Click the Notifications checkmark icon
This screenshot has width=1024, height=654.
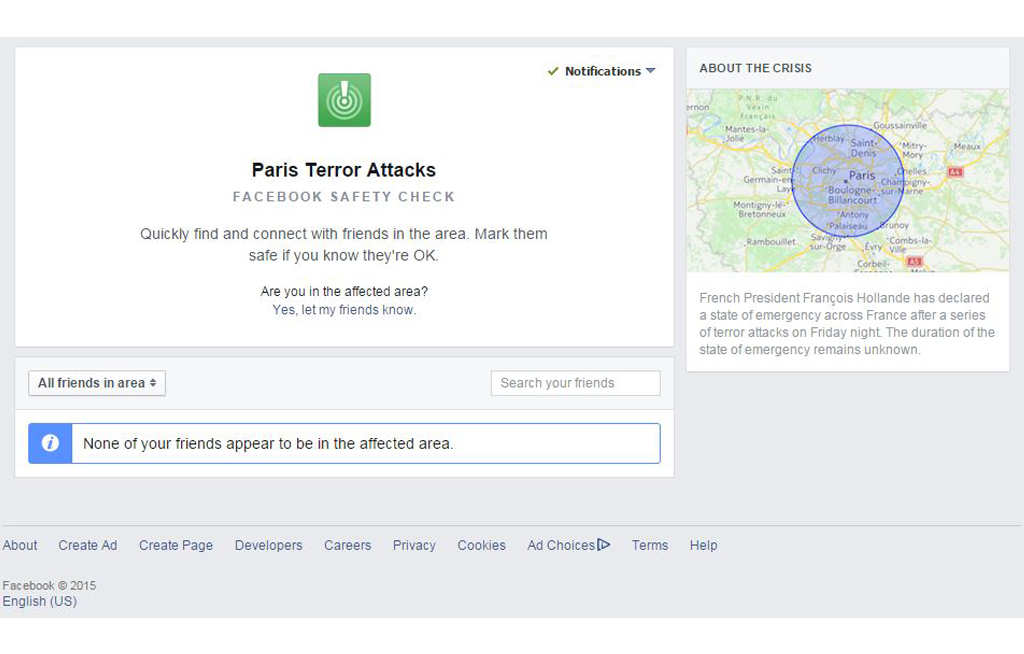[553, 71]
